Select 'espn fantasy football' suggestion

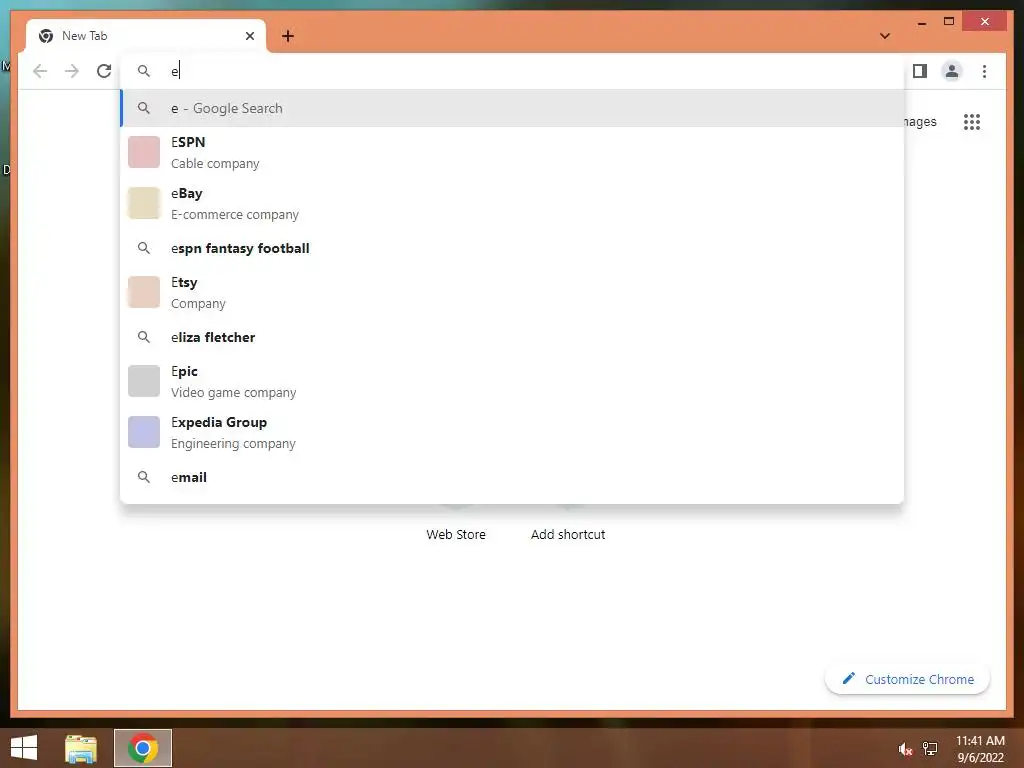pyautogui.click(x=512, y=248)
